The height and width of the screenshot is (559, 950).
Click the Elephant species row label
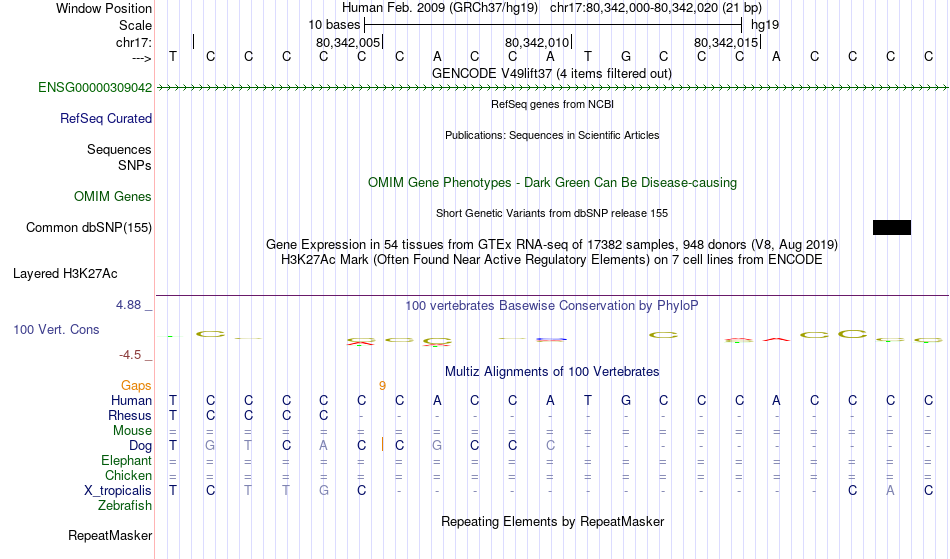point(127,461)
